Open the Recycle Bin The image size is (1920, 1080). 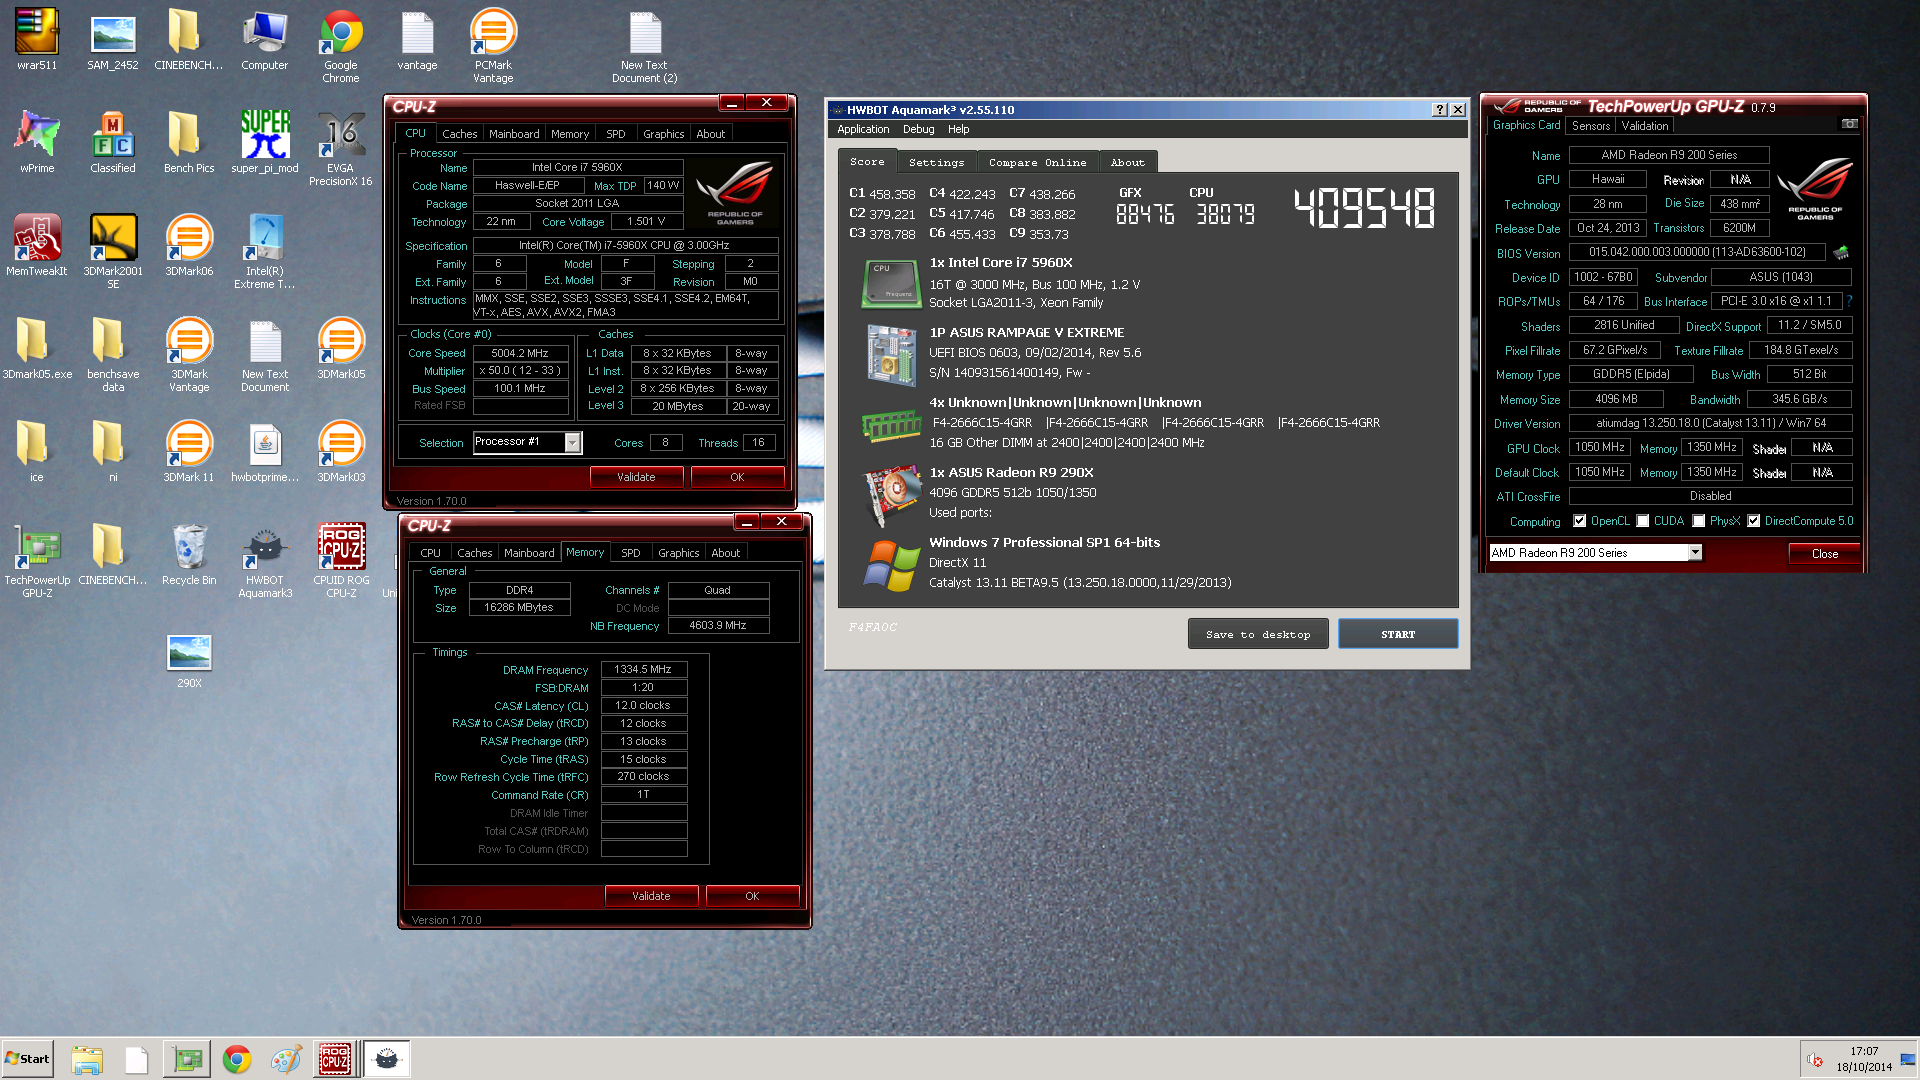tap(189, 554)
